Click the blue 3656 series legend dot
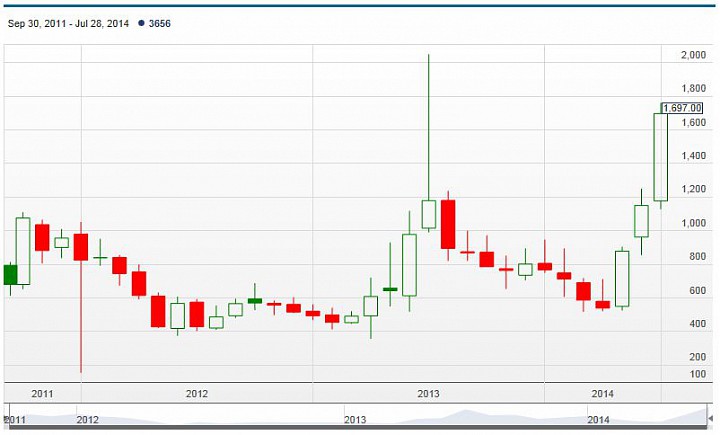Screen dimensions: 720x435 tap(141, 23)
